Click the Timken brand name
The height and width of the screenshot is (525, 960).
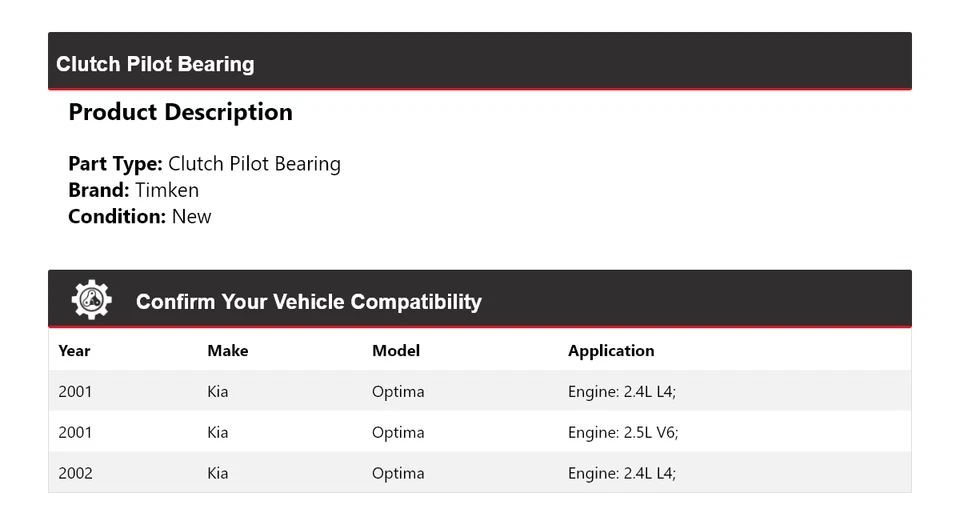(x=167, y=190)
